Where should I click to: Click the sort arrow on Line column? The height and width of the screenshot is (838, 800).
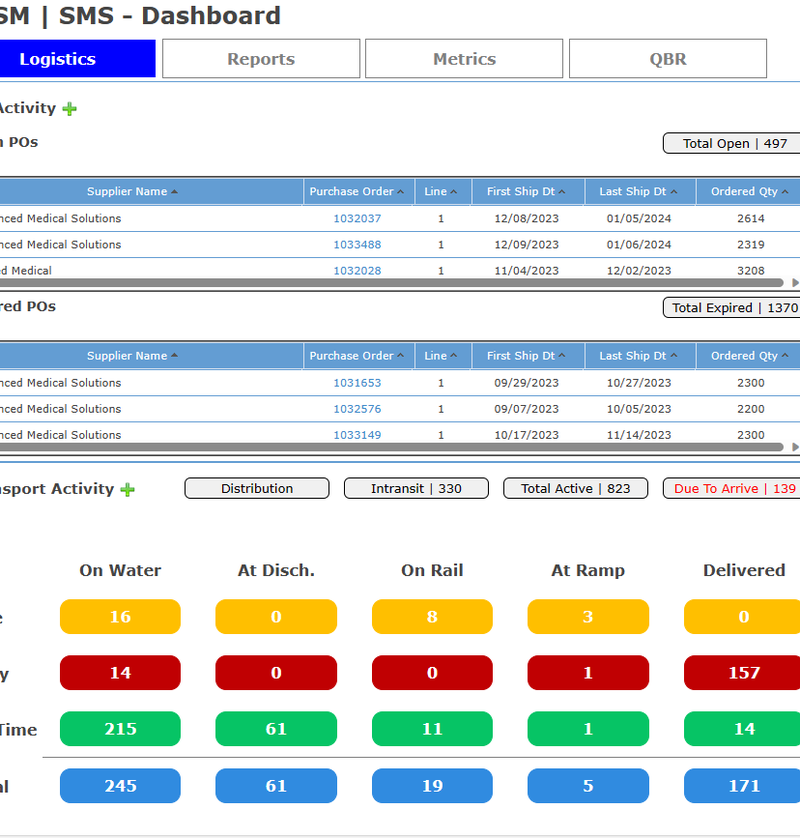click(x=455, y=191)
